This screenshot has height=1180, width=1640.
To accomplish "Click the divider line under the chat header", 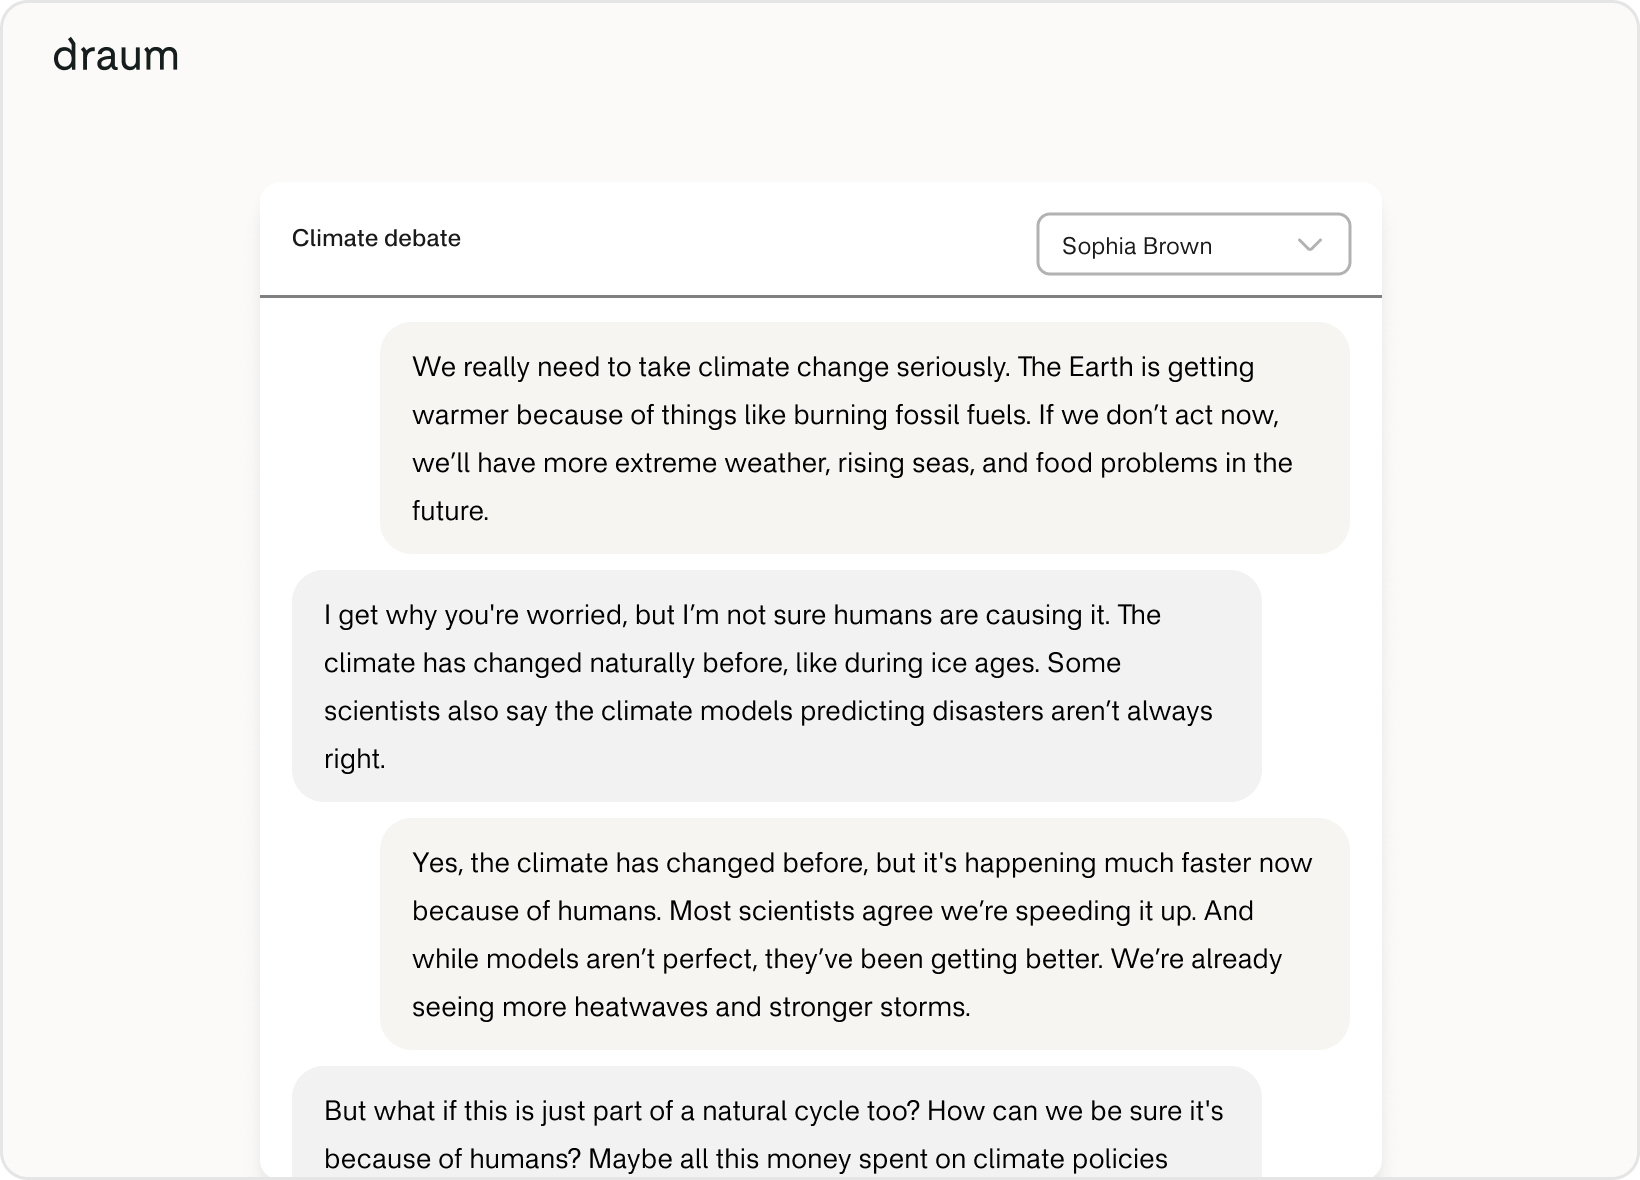I will point(820,297).
